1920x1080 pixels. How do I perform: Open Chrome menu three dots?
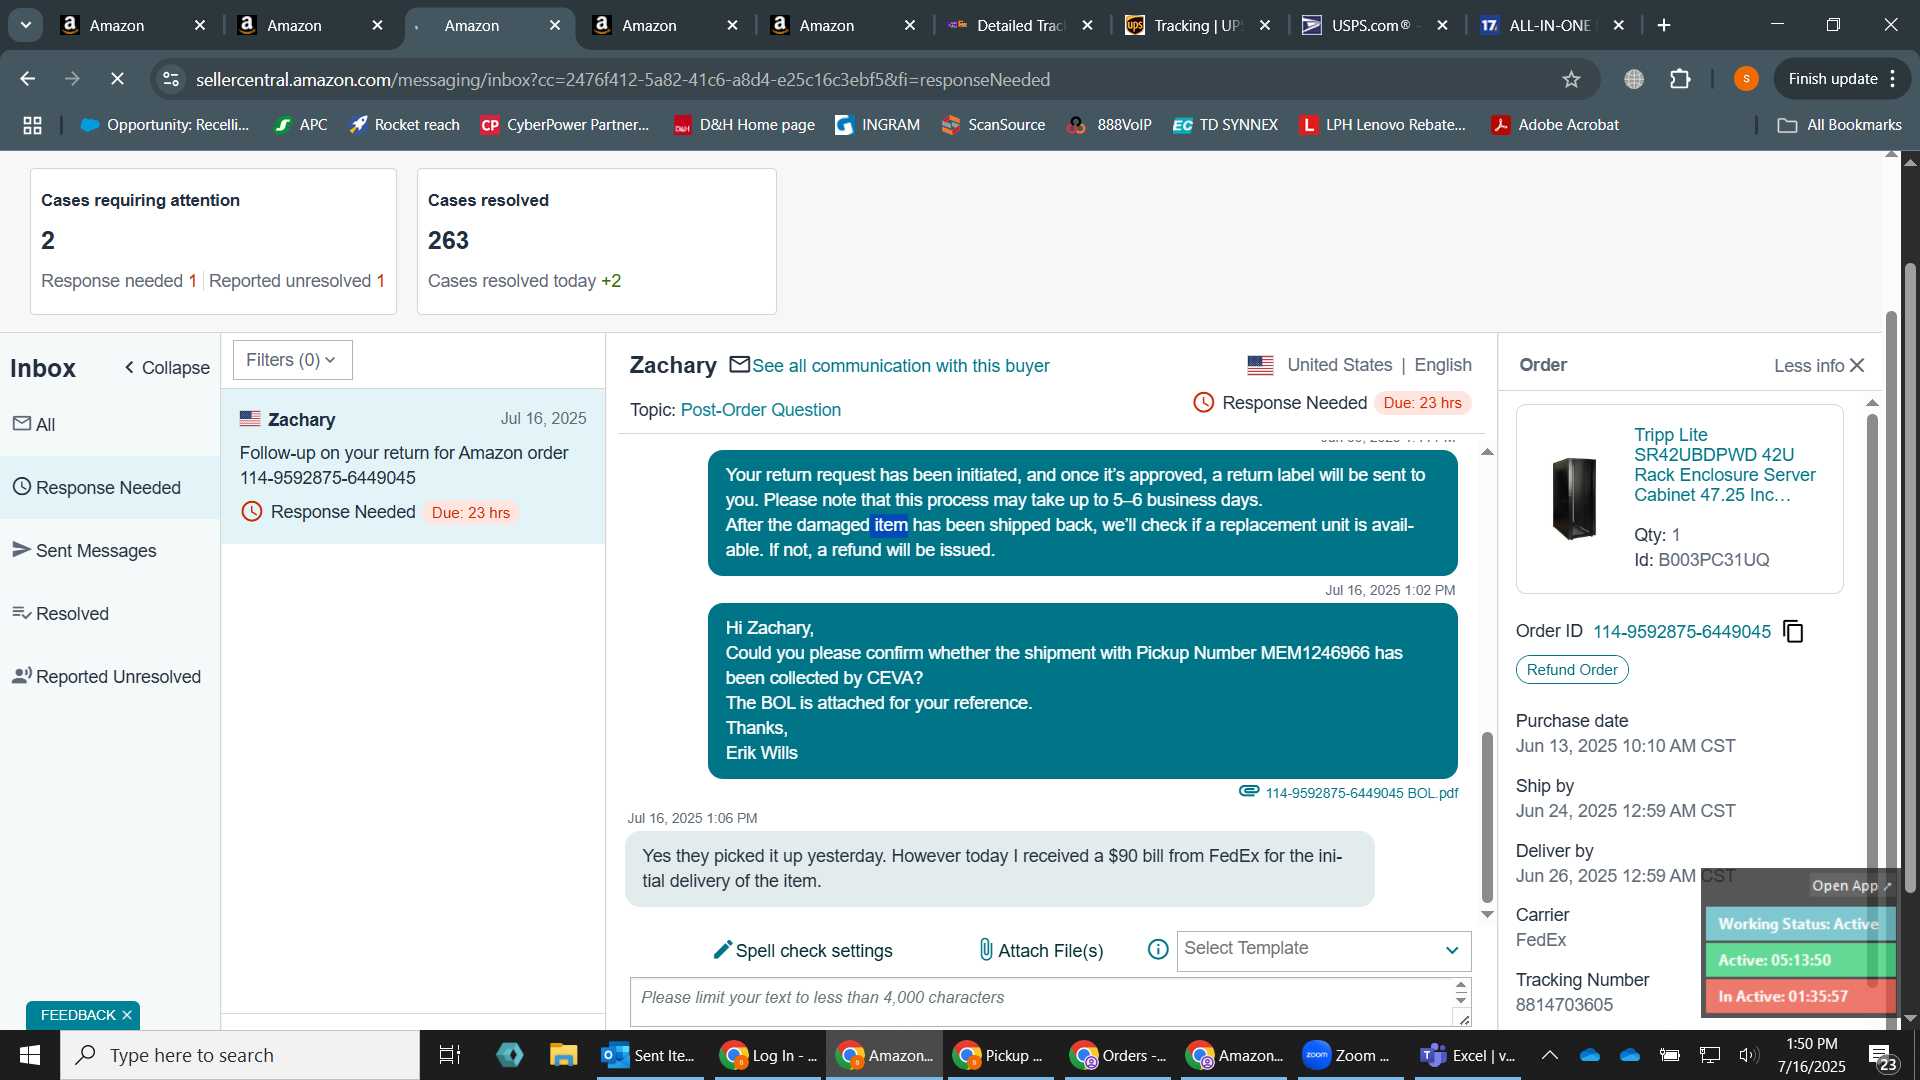1892,79
